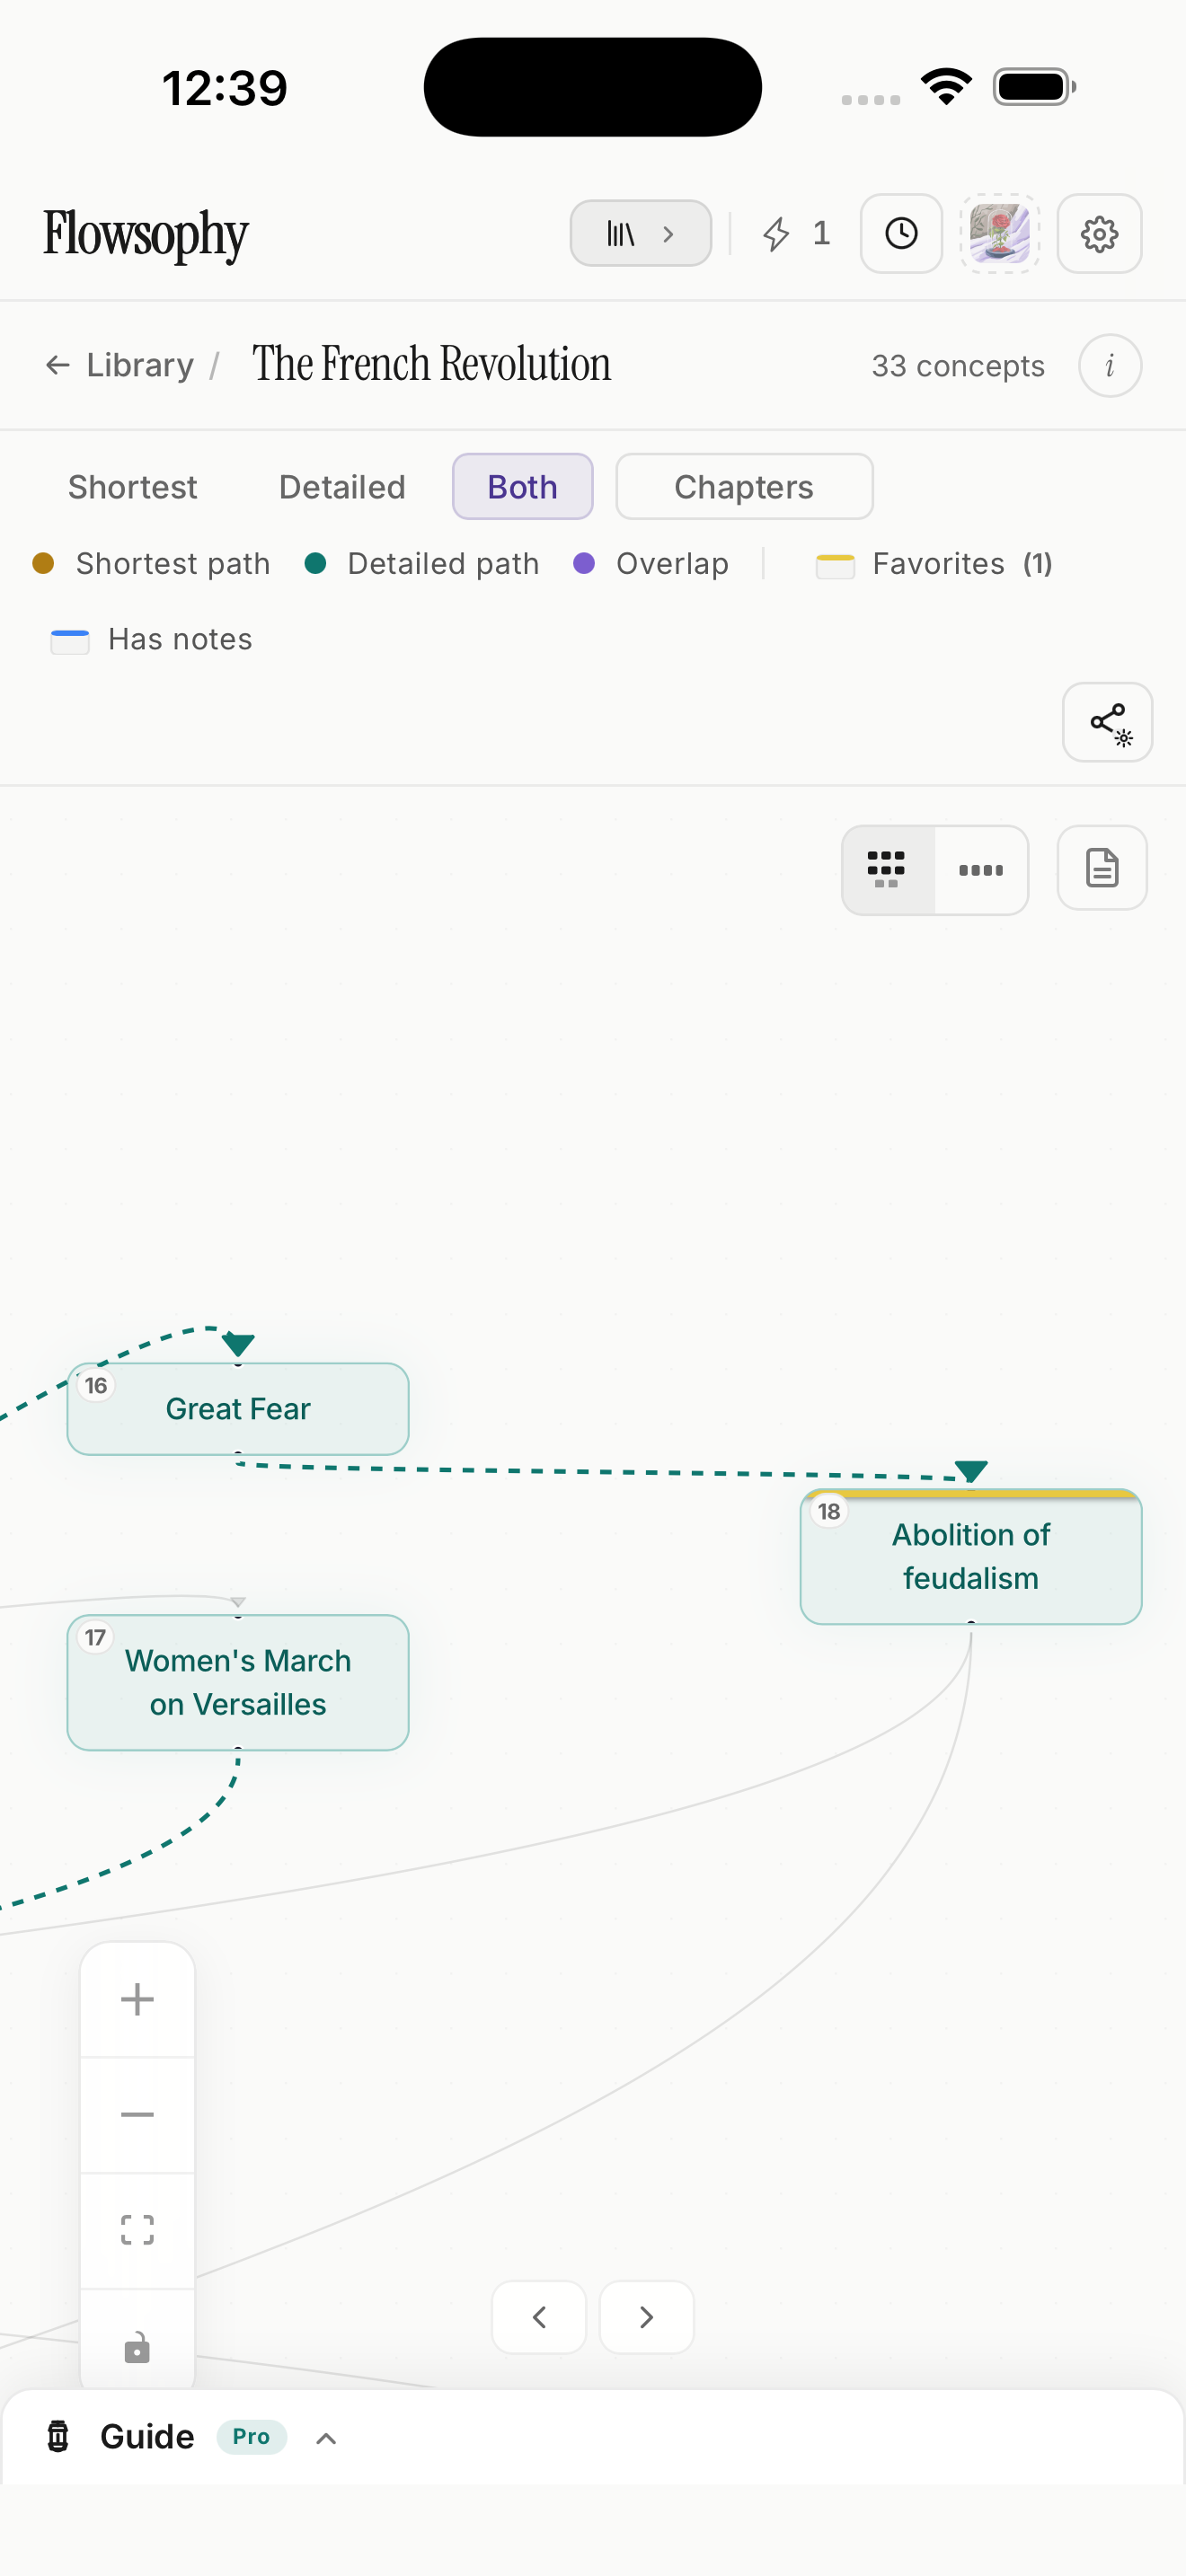This screenshot has width=1186, height=2576.
Task: Zoom in on the concept map
Action: click(137, 2000)
